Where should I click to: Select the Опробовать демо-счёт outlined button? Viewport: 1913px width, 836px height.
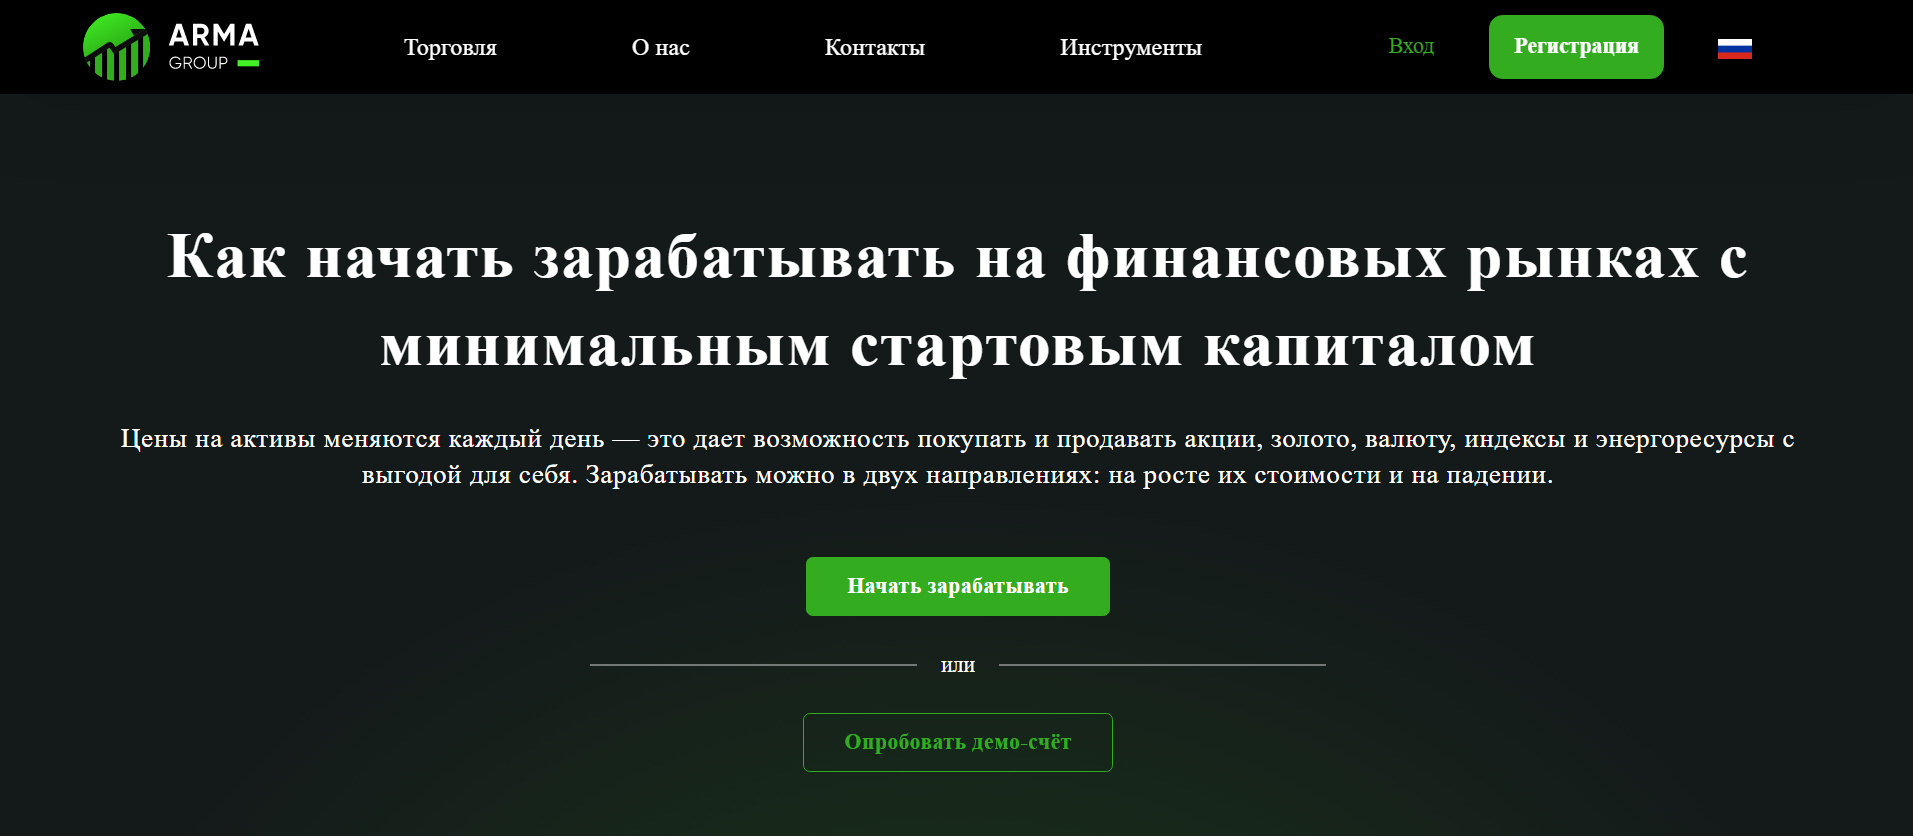pyautogui.click(x=957, y=742)
